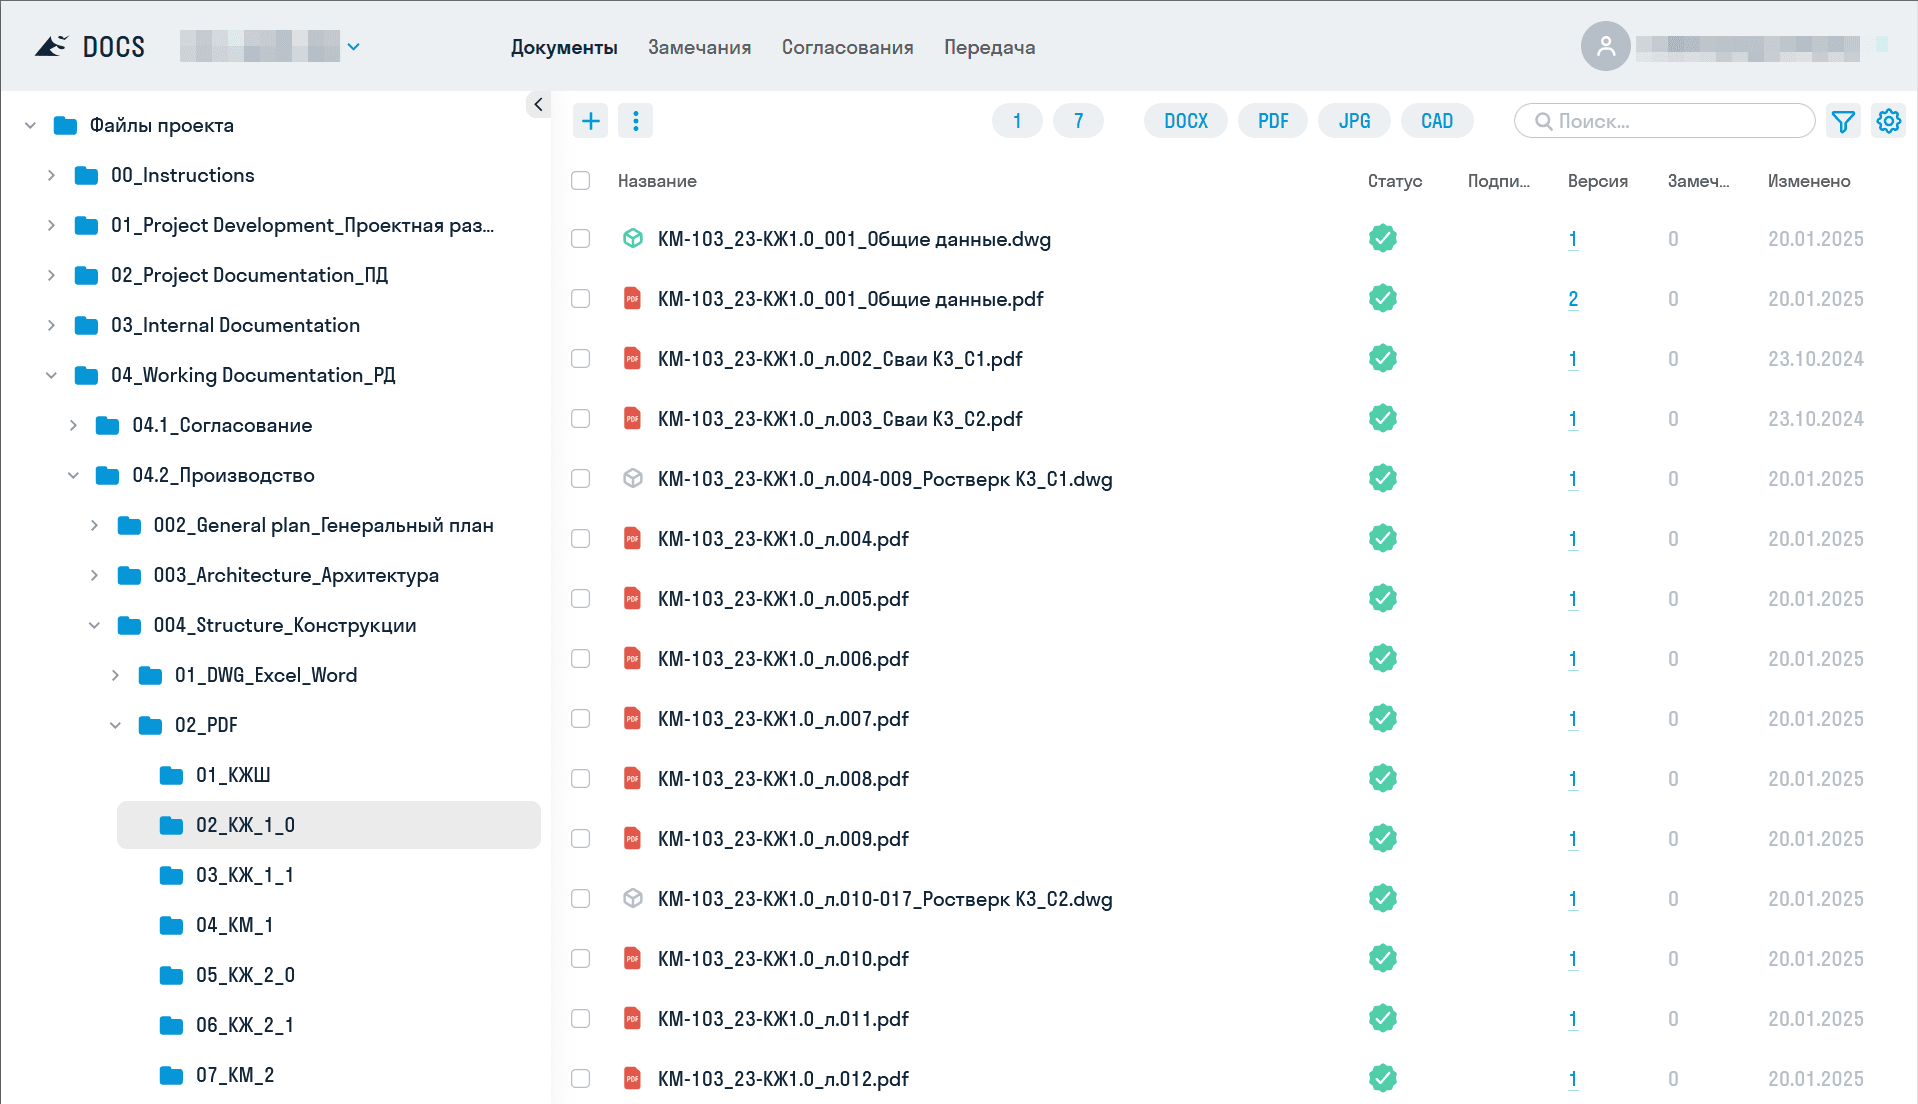
Task: Open the project selector dropdown arrow
Action: pyautogui.click(x=353, y=47)
